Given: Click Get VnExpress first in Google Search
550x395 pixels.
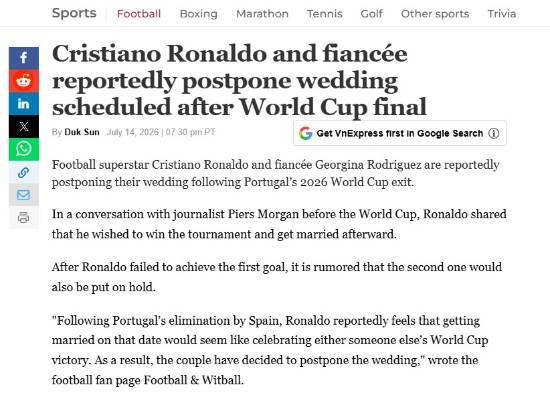Looking at the screenshot, I should coord(400,133).
